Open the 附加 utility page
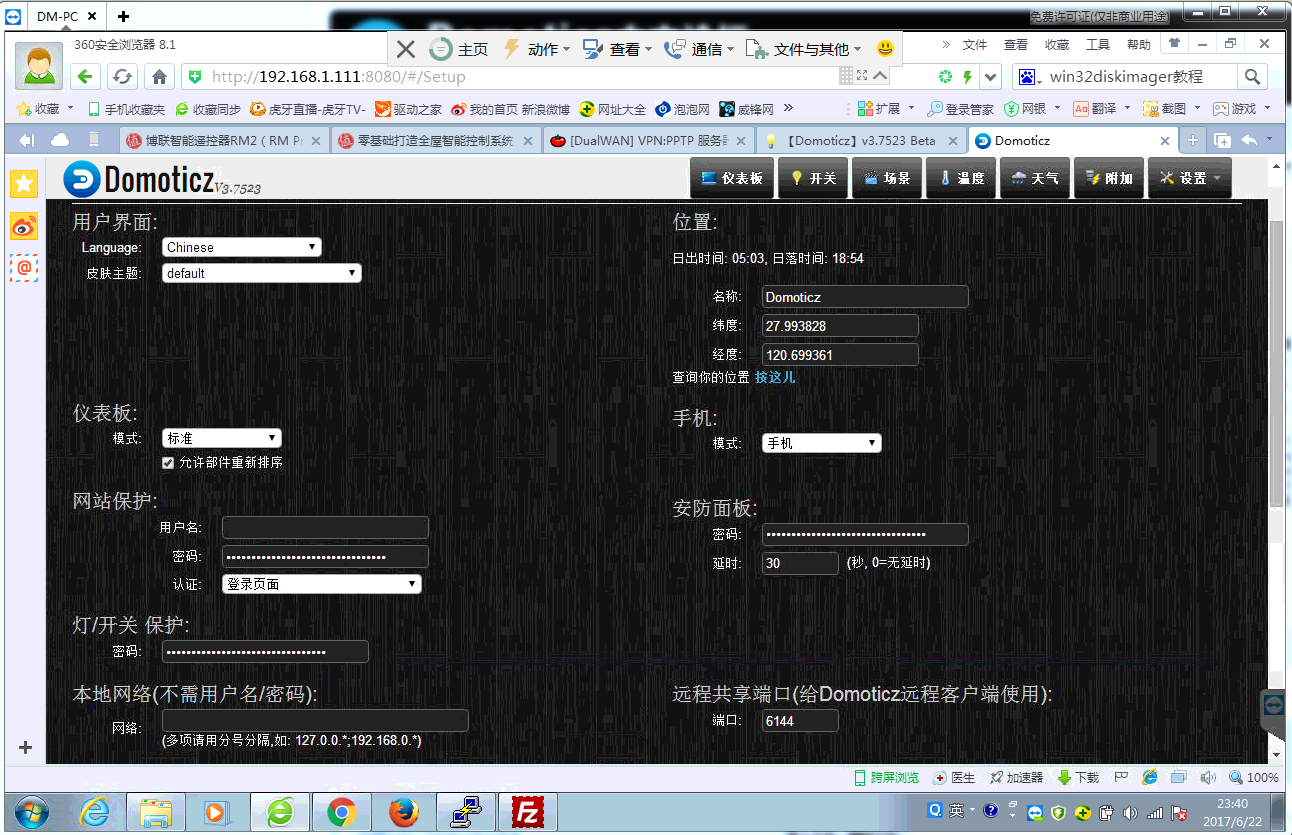1292x835 pixels. pos(1108,178)
